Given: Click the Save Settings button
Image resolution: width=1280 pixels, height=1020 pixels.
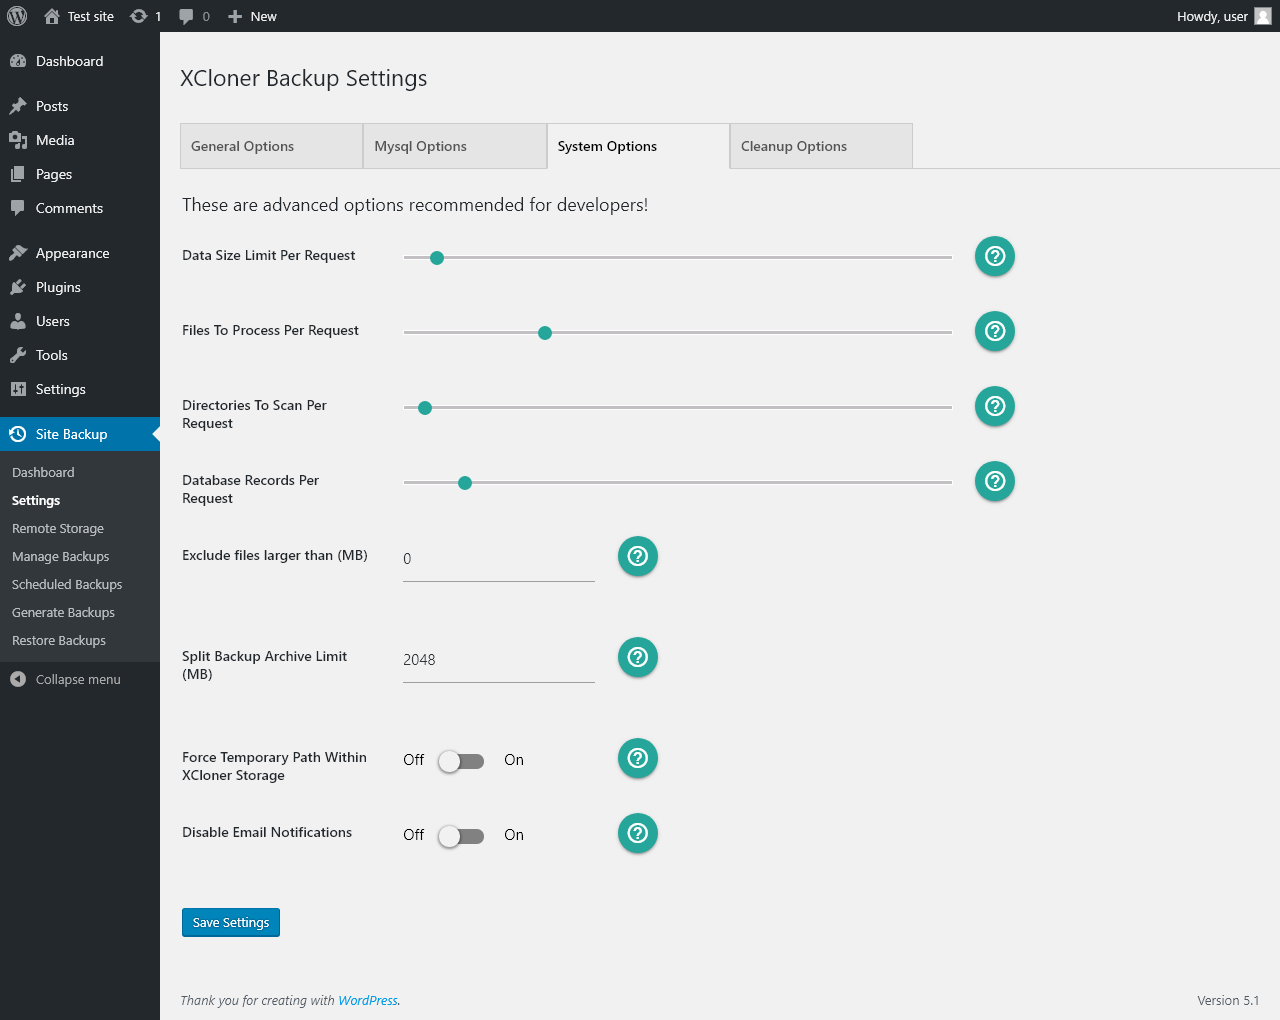Looking at the screenshot, I should (231, 922).
